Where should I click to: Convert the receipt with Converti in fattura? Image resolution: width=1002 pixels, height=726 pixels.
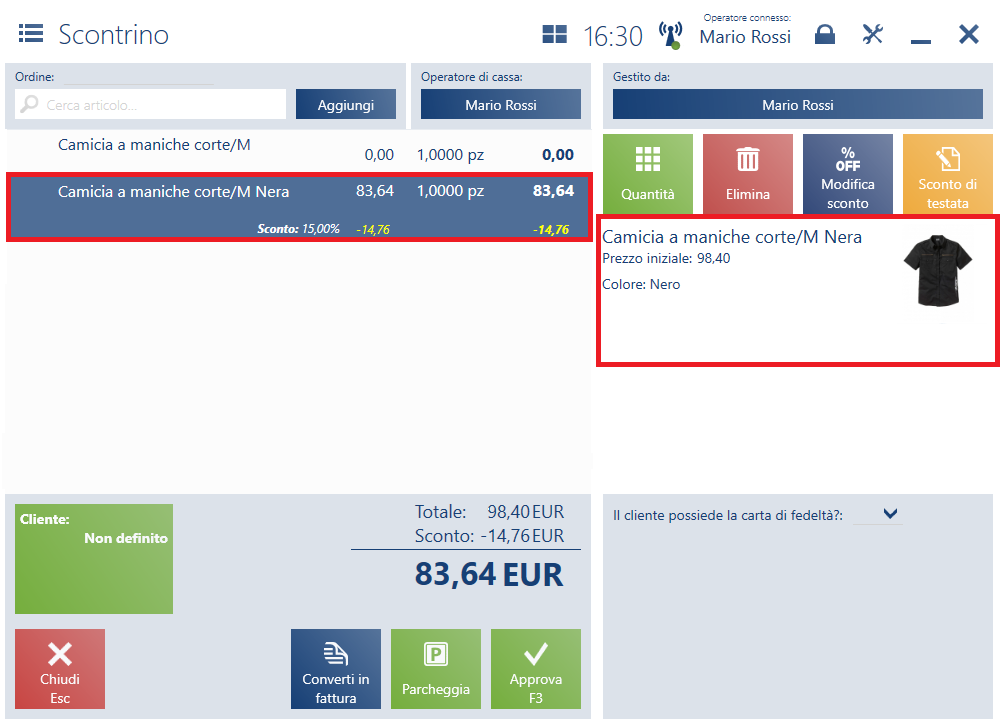pos(335,669)
